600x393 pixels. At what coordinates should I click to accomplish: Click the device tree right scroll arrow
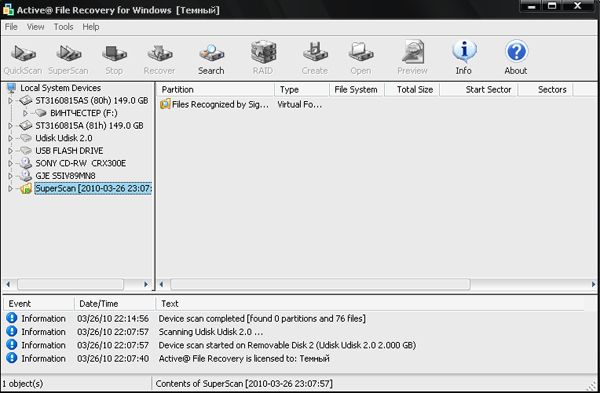pyautogui.click(x=146, y=284)
